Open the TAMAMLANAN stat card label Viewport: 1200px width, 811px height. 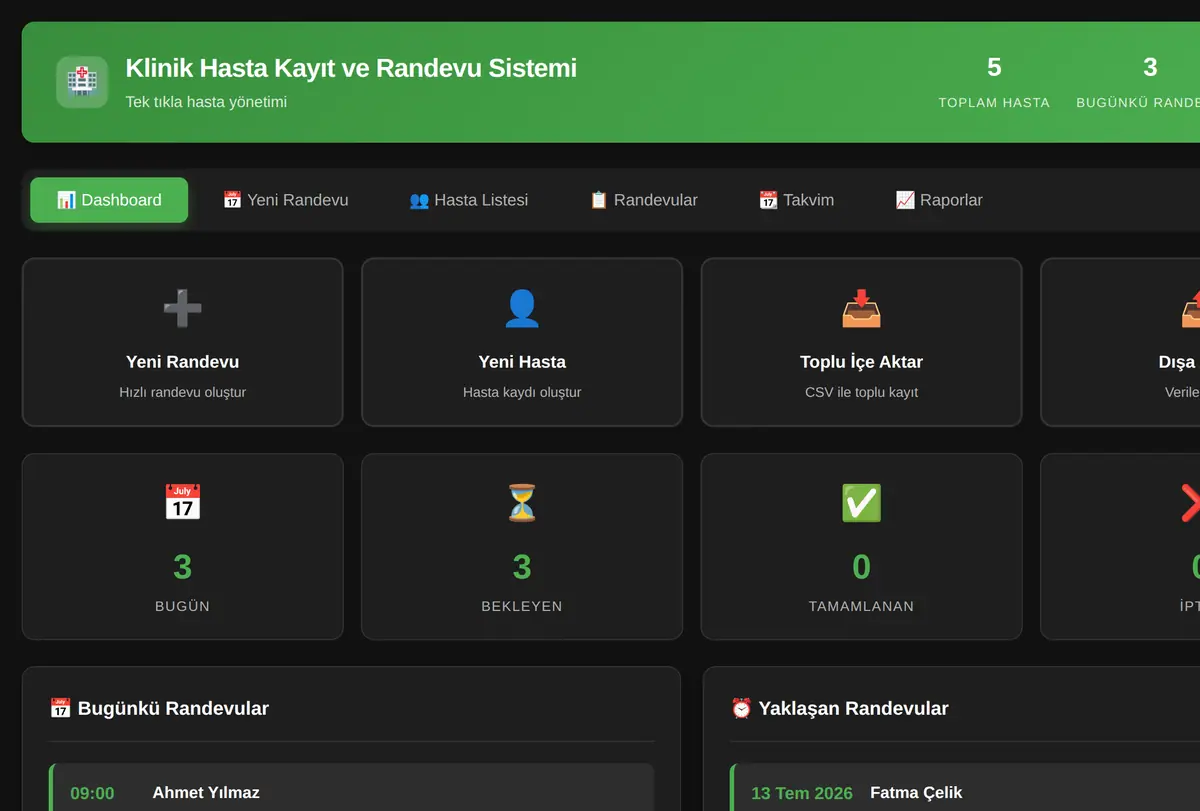(861, 606)
